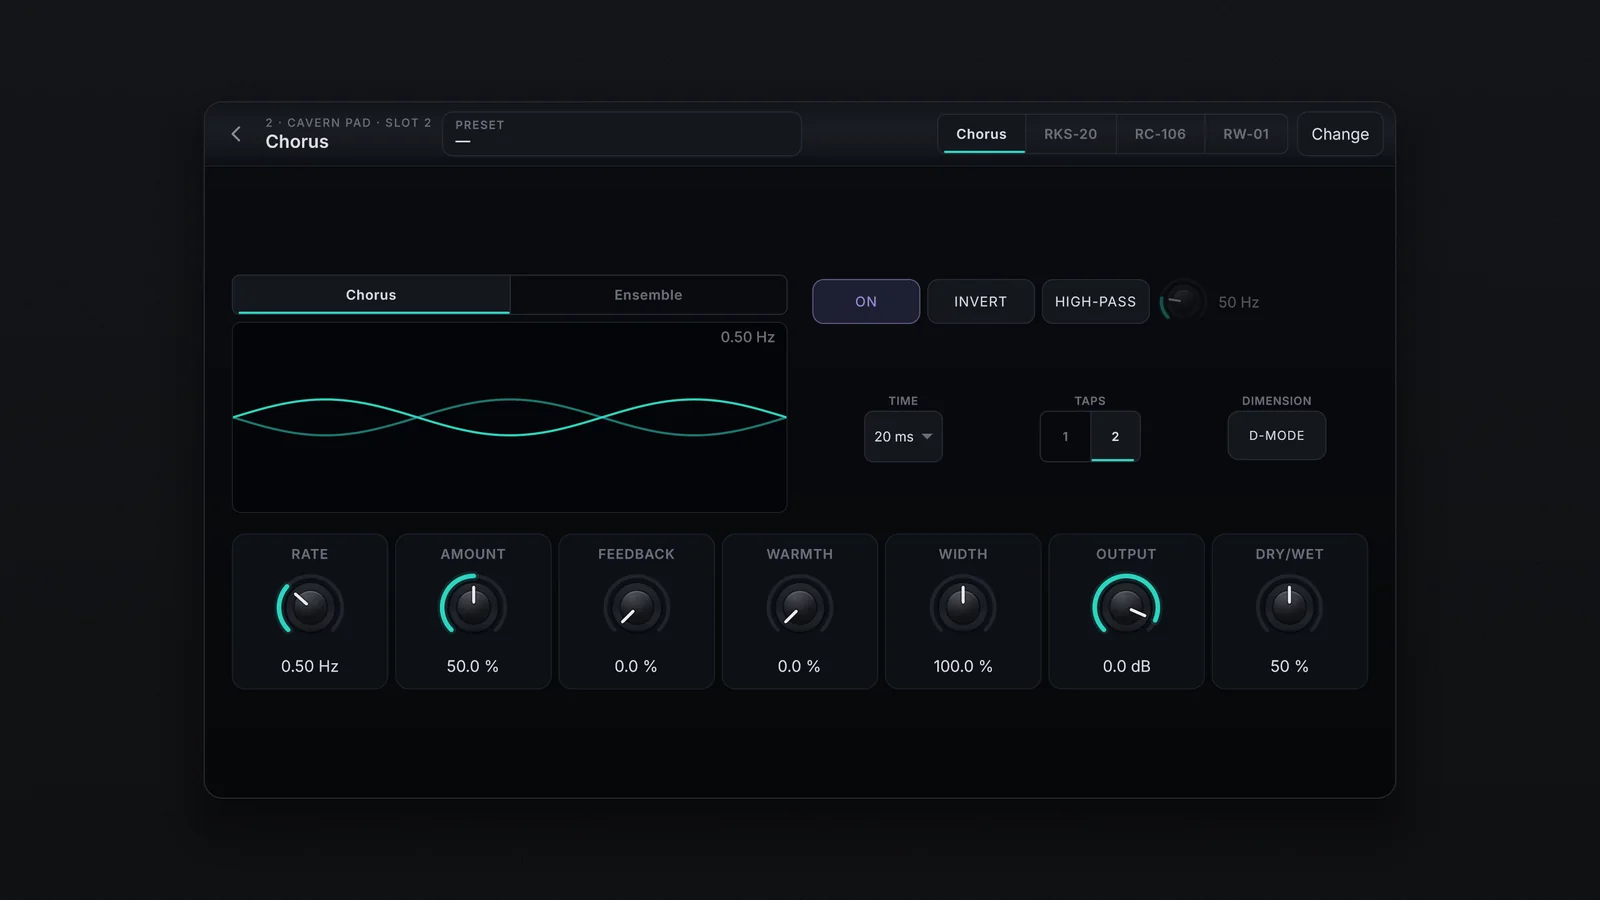The image size is (1600, 900).
Task: Select 2 taps
Action: pos(1115,436)
